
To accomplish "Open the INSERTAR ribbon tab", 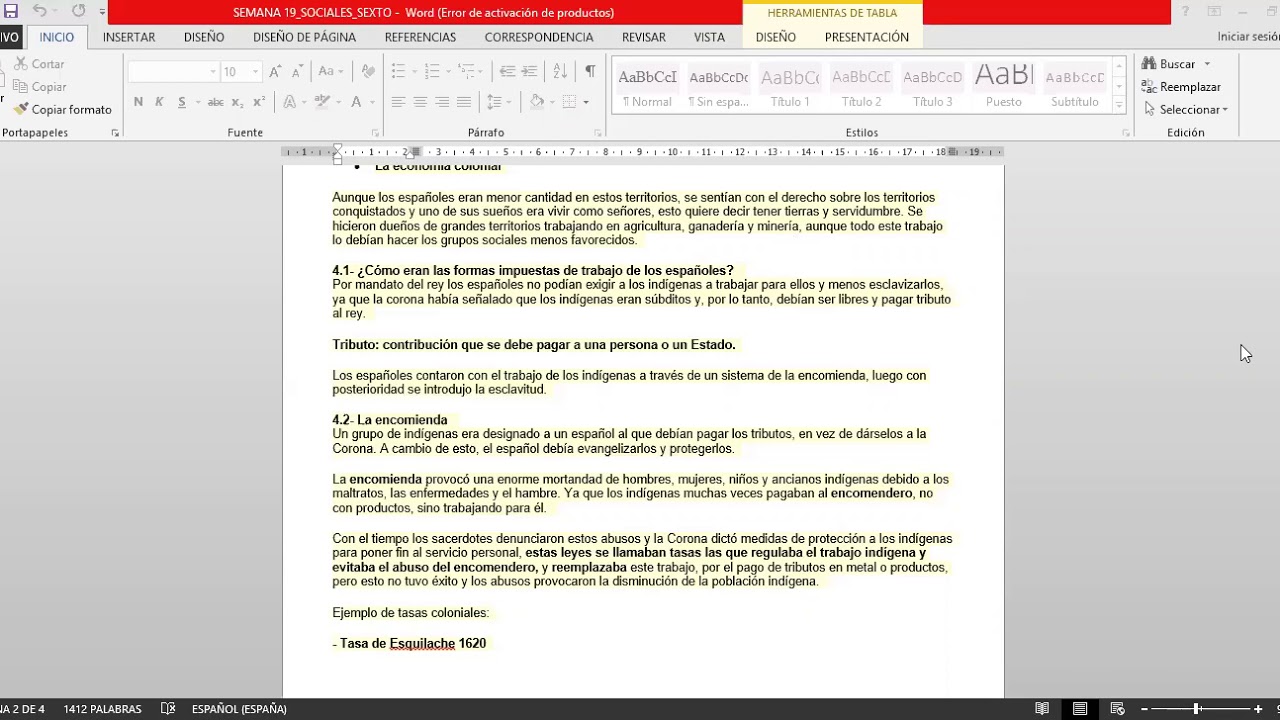I will coord(129,37).
